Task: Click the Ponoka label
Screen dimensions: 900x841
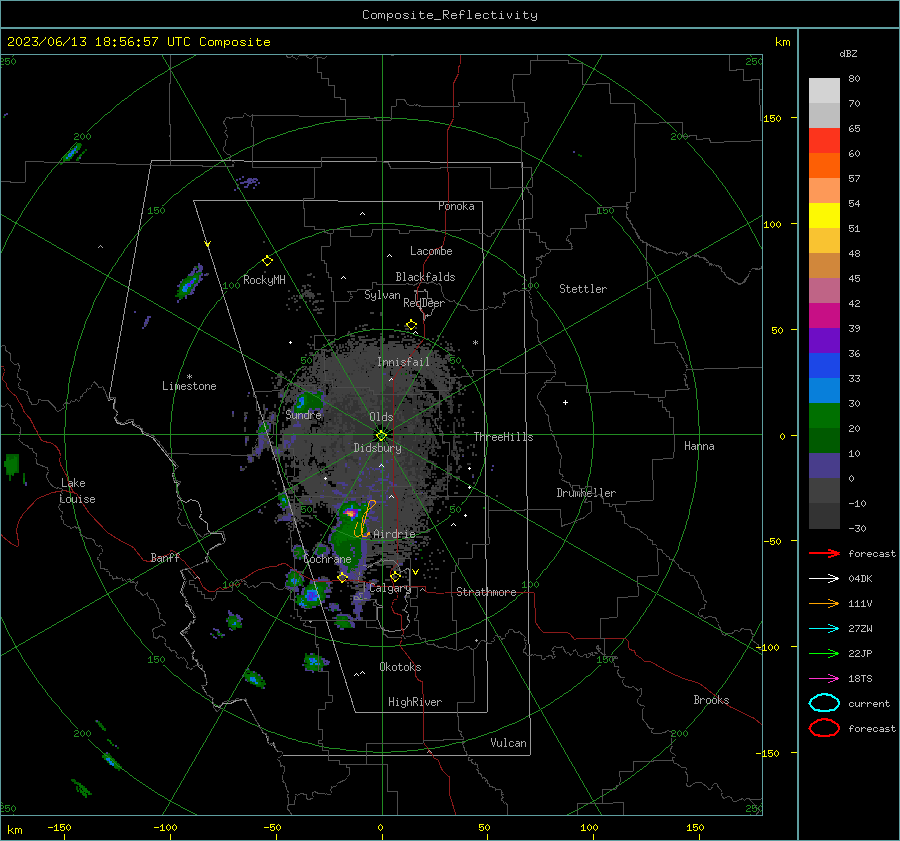Action: pyautogui.click(x=456, y=206)
